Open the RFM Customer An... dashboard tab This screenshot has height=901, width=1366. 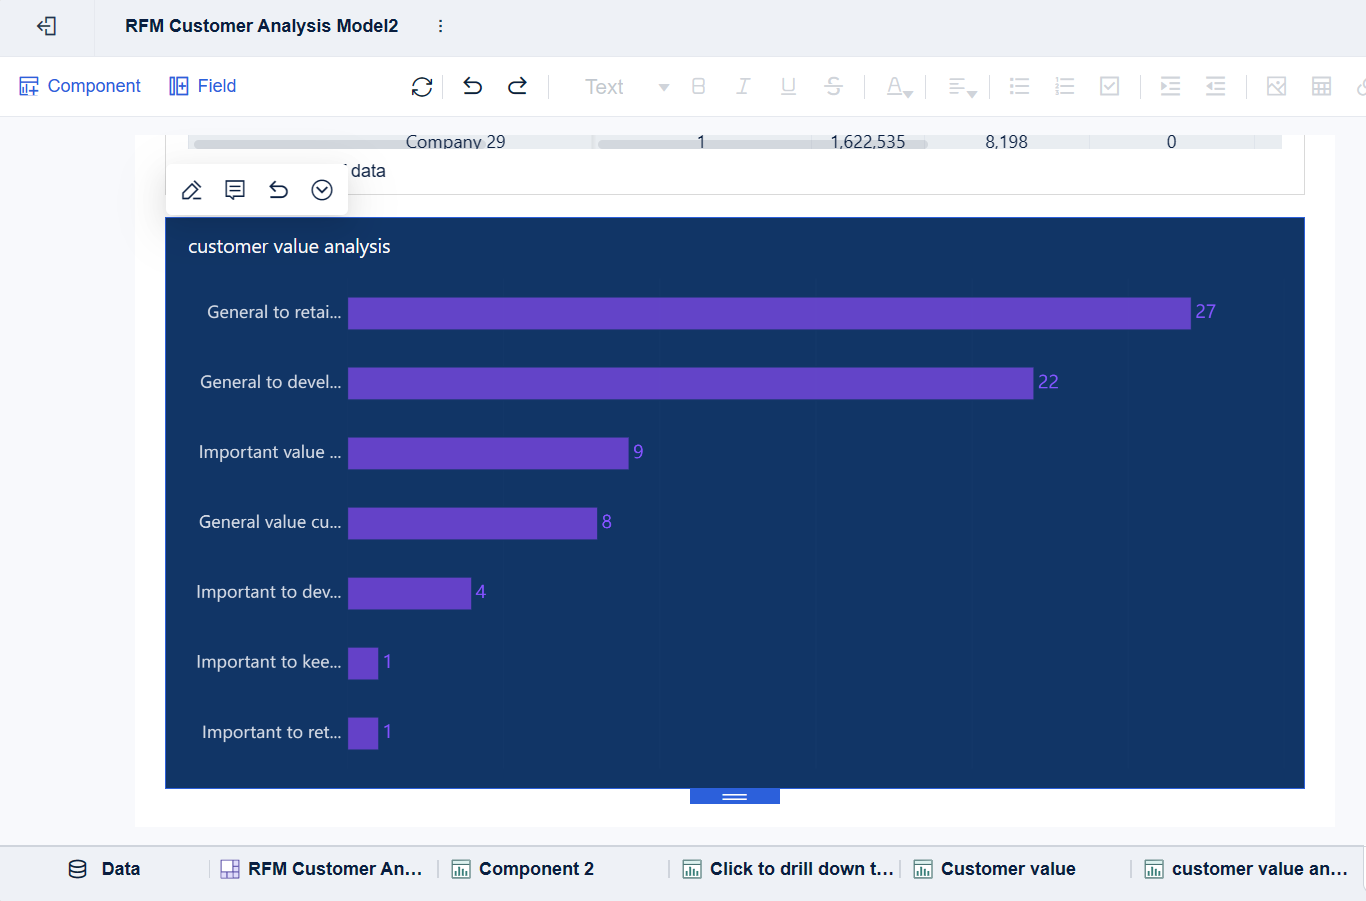(321, 869)
